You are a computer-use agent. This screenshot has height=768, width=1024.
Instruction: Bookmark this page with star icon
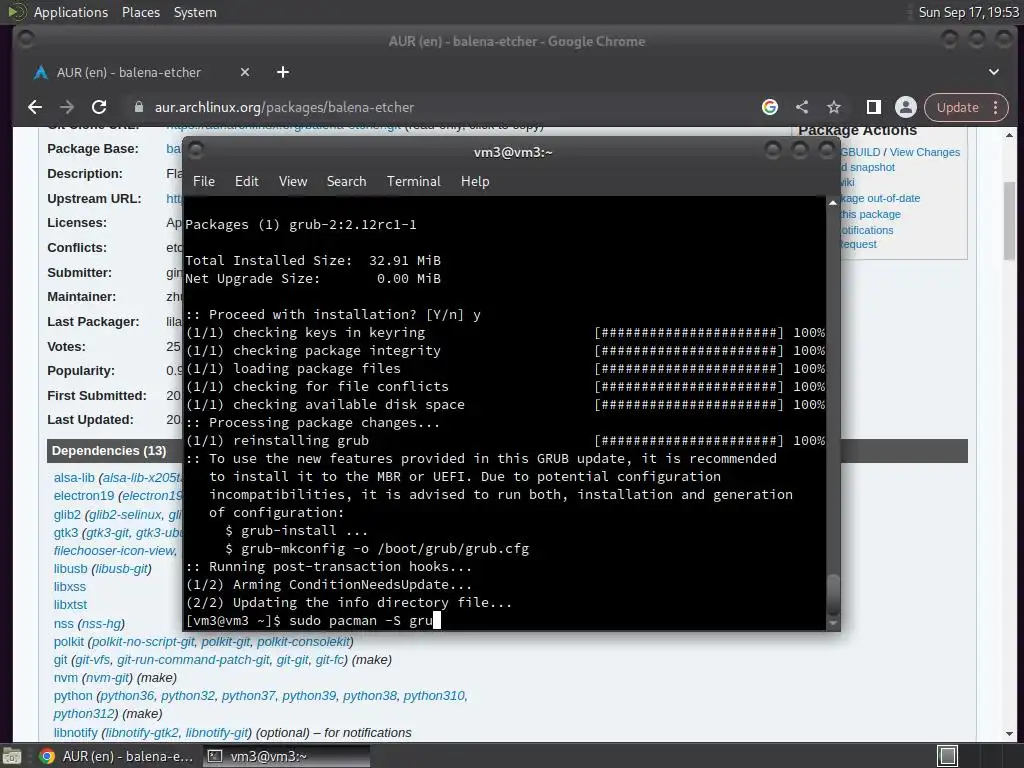coord(834,107)
